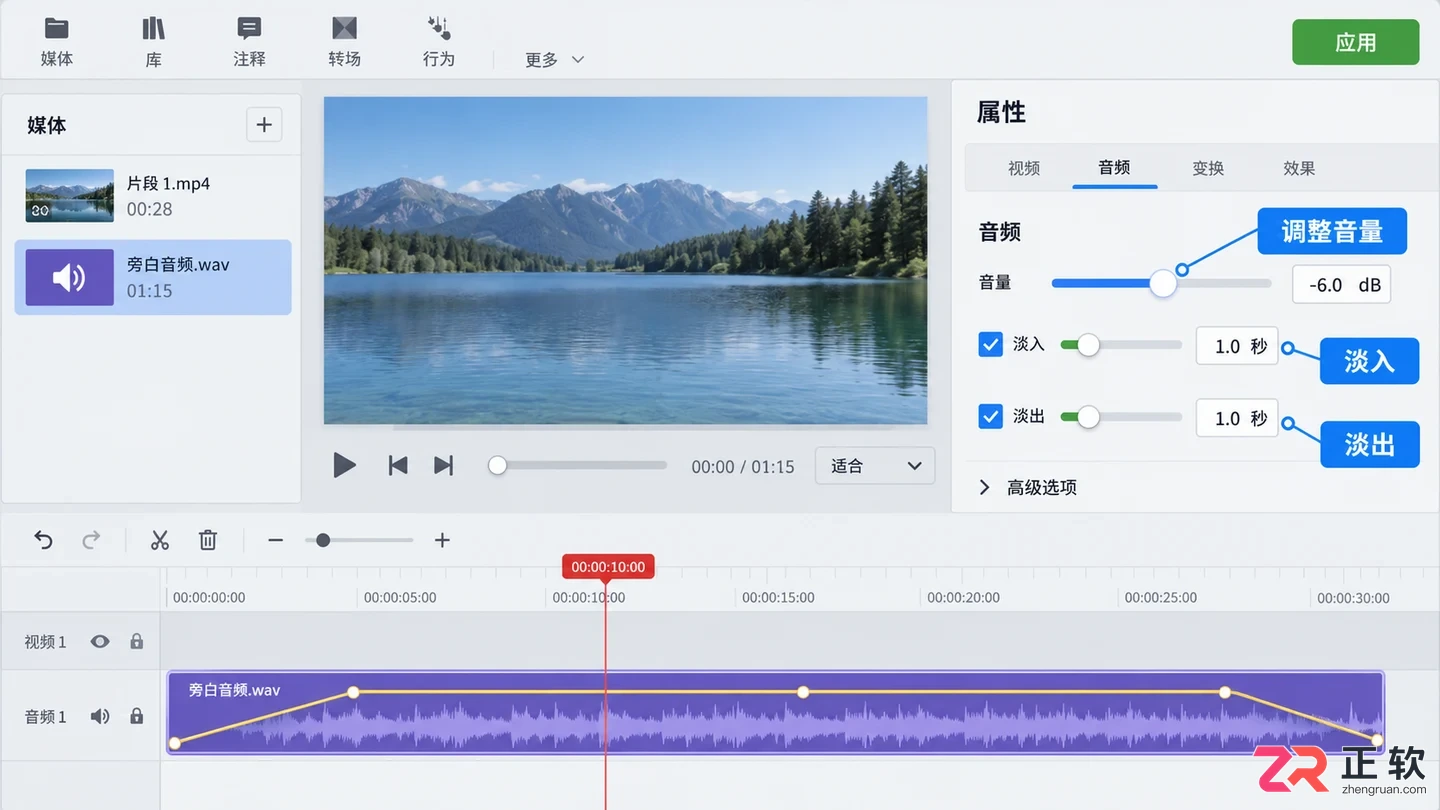Image resolution: width=1440 pixels, height=810 pixels.
Task: Open the 适合 zoom dropdown
Action: point(875,466)
